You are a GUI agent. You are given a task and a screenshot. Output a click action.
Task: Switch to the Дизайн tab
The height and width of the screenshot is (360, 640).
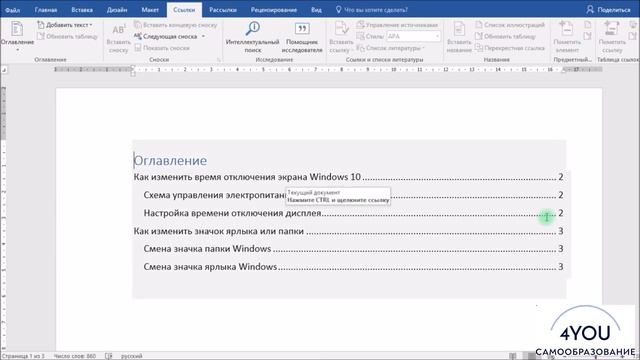point(117,10)
